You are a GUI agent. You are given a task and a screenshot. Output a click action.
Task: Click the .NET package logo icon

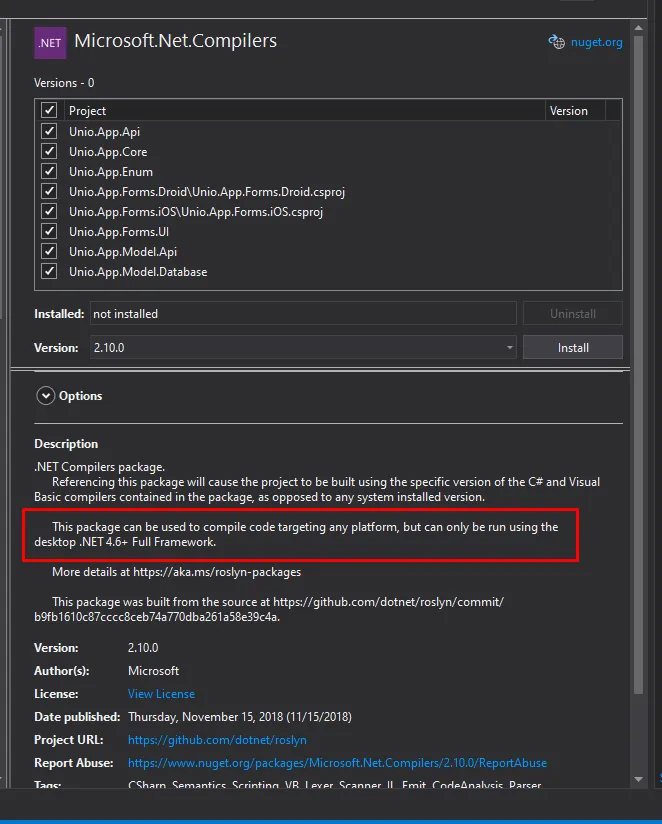coord(50,43)
